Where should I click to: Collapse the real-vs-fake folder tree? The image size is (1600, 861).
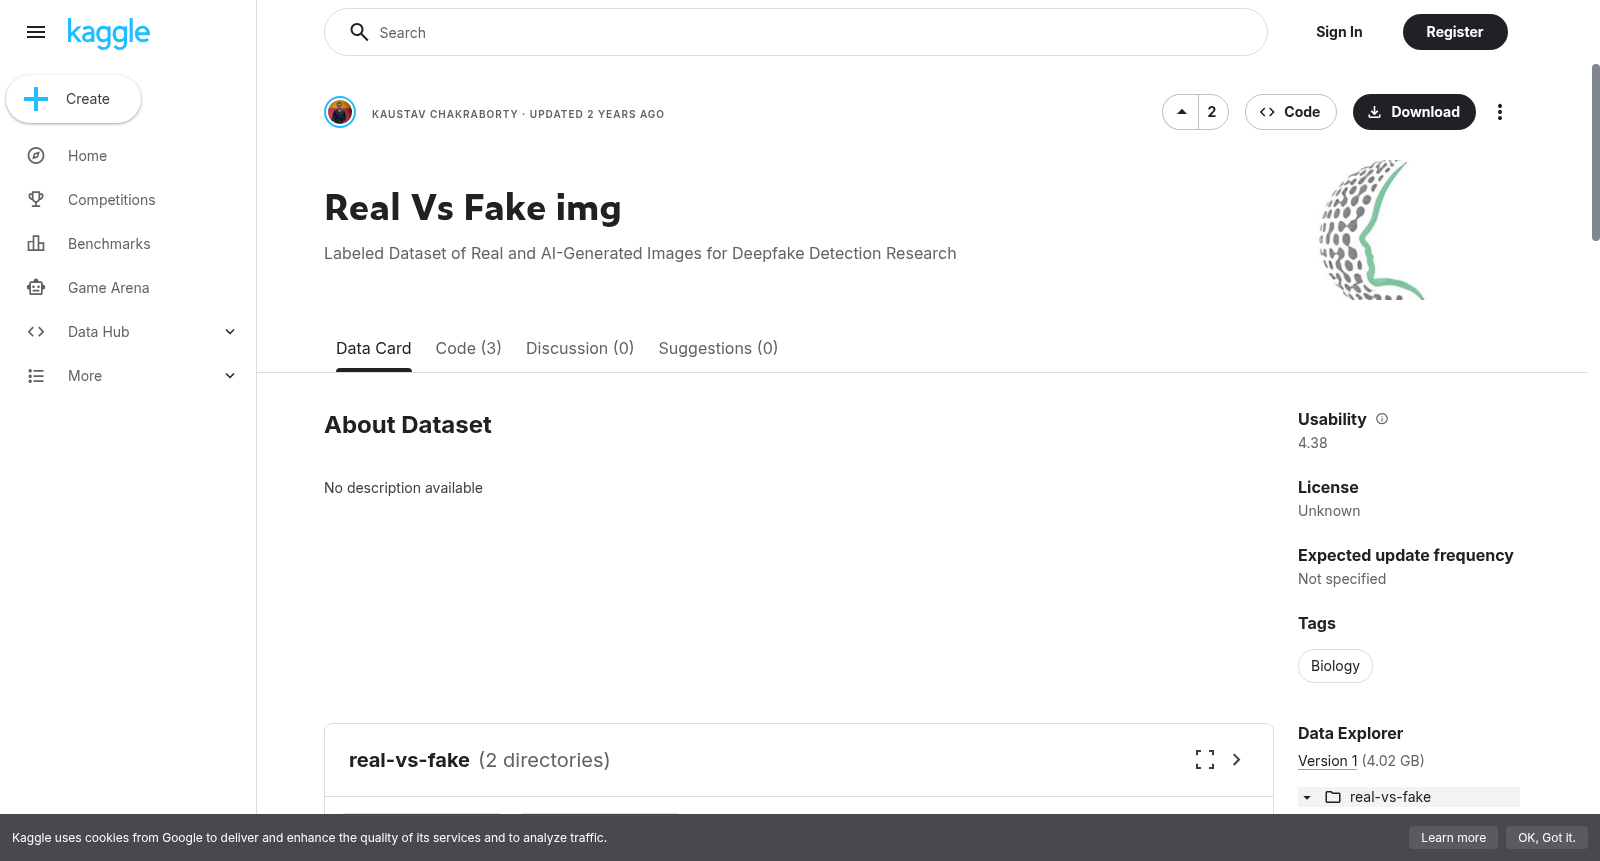pos(1307,797)
